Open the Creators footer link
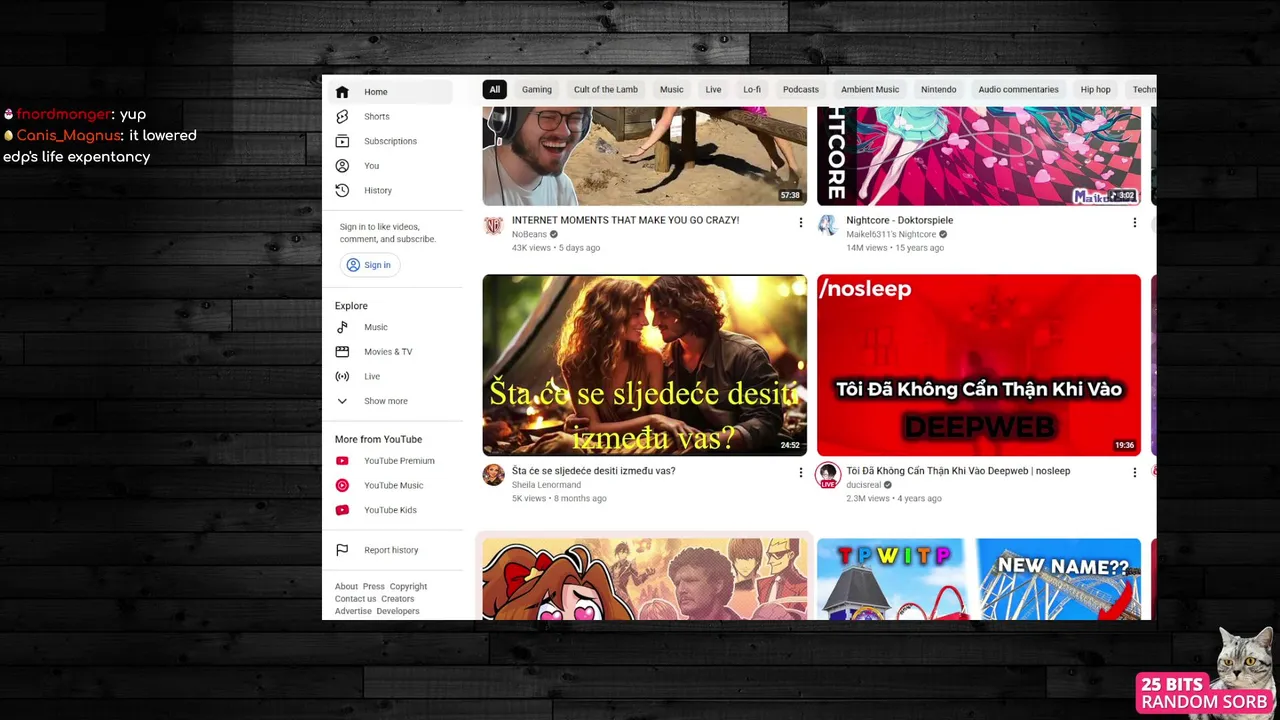 tap(398, 599)
